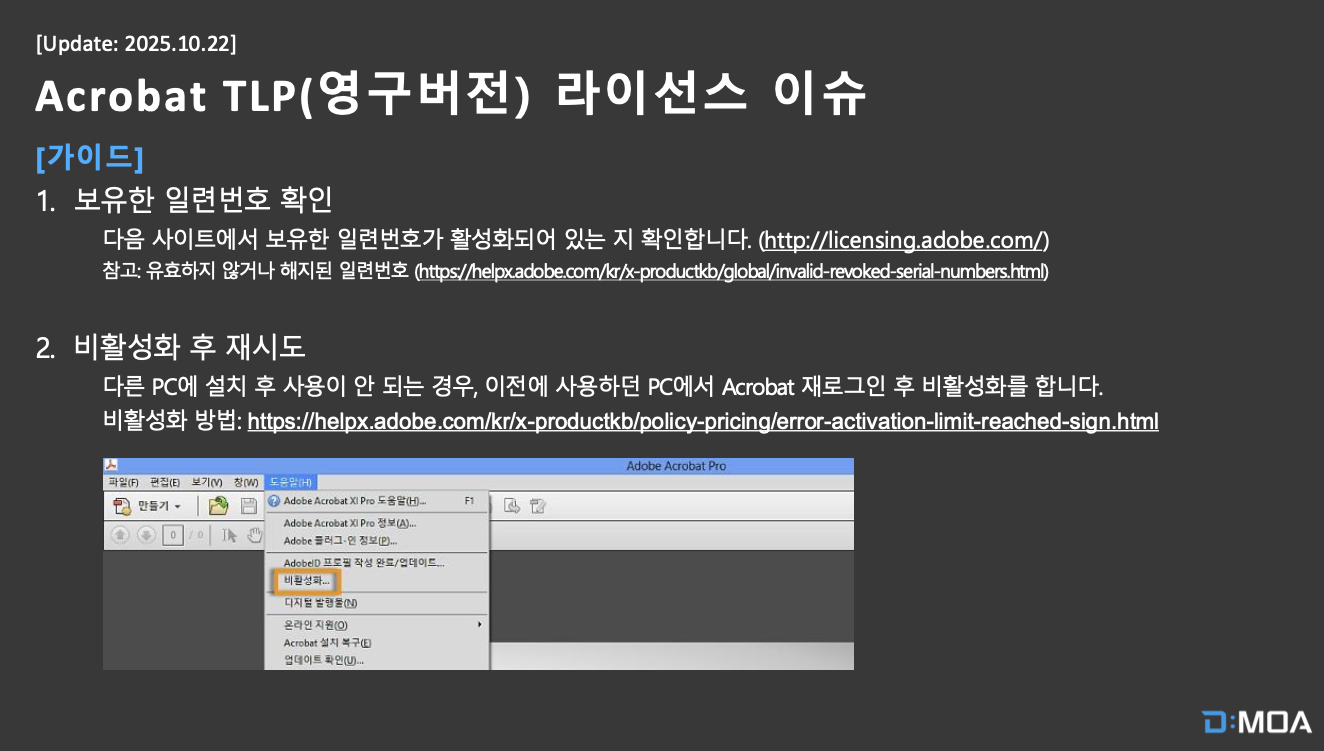Click the page number input field

point(173,535)
